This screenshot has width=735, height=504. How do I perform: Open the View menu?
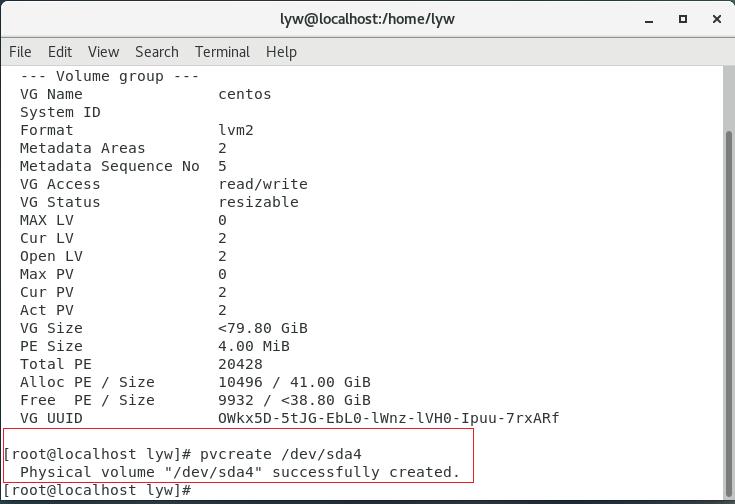coord(104,52)
